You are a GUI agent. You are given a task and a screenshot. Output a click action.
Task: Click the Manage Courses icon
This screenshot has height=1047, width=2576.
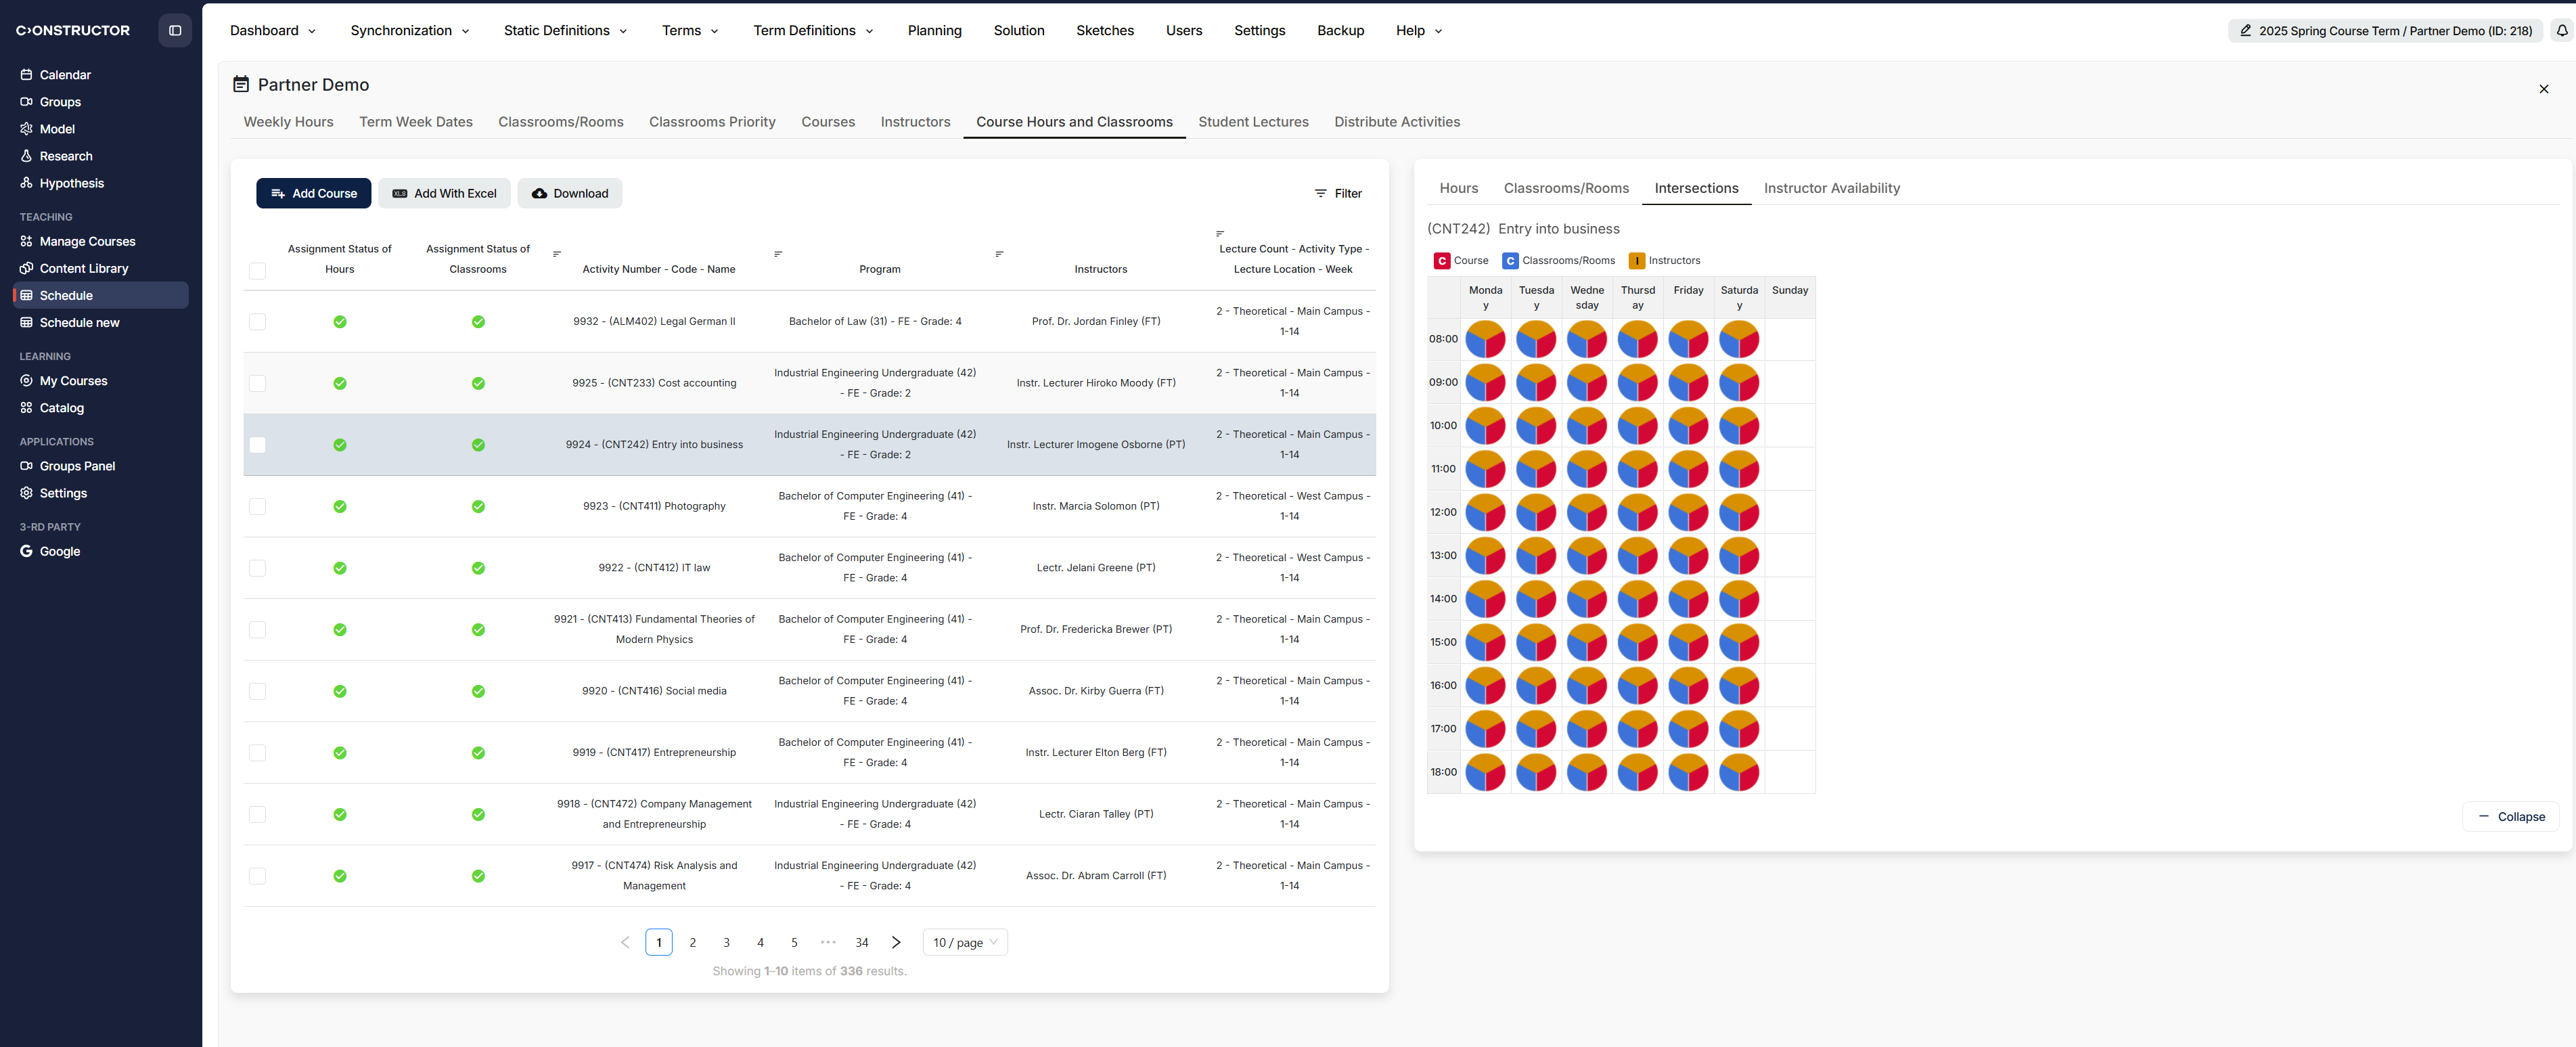pyautogui.click(x=26, y=240)
